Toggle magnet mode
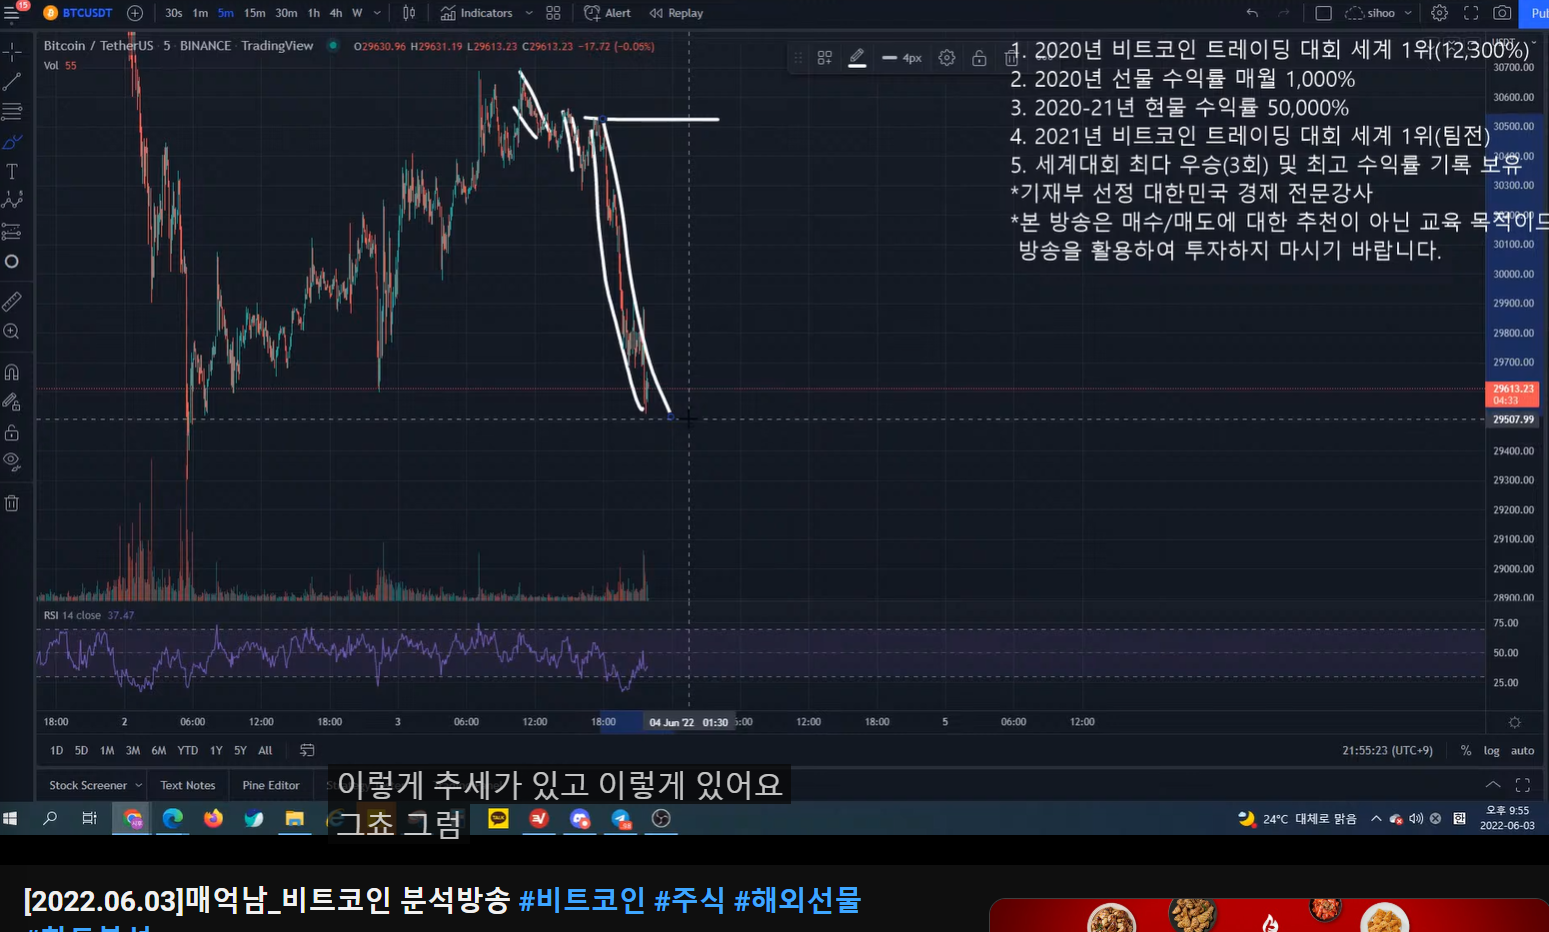The image size is (1549, 932). point(12,372)
